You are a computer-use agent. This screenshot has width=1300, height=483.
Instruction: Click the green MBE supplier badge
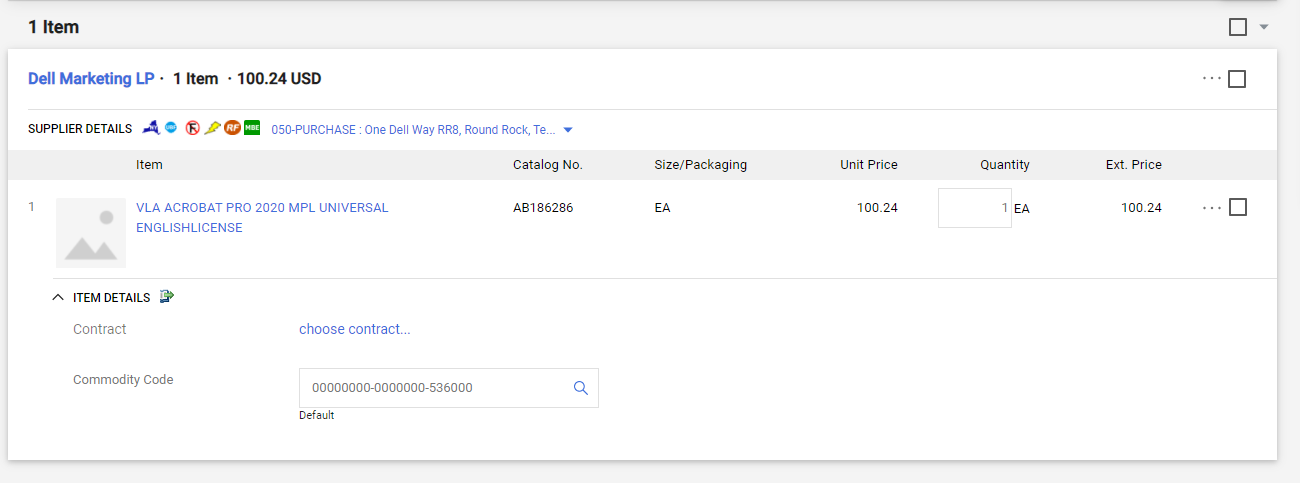click(252, 128)
